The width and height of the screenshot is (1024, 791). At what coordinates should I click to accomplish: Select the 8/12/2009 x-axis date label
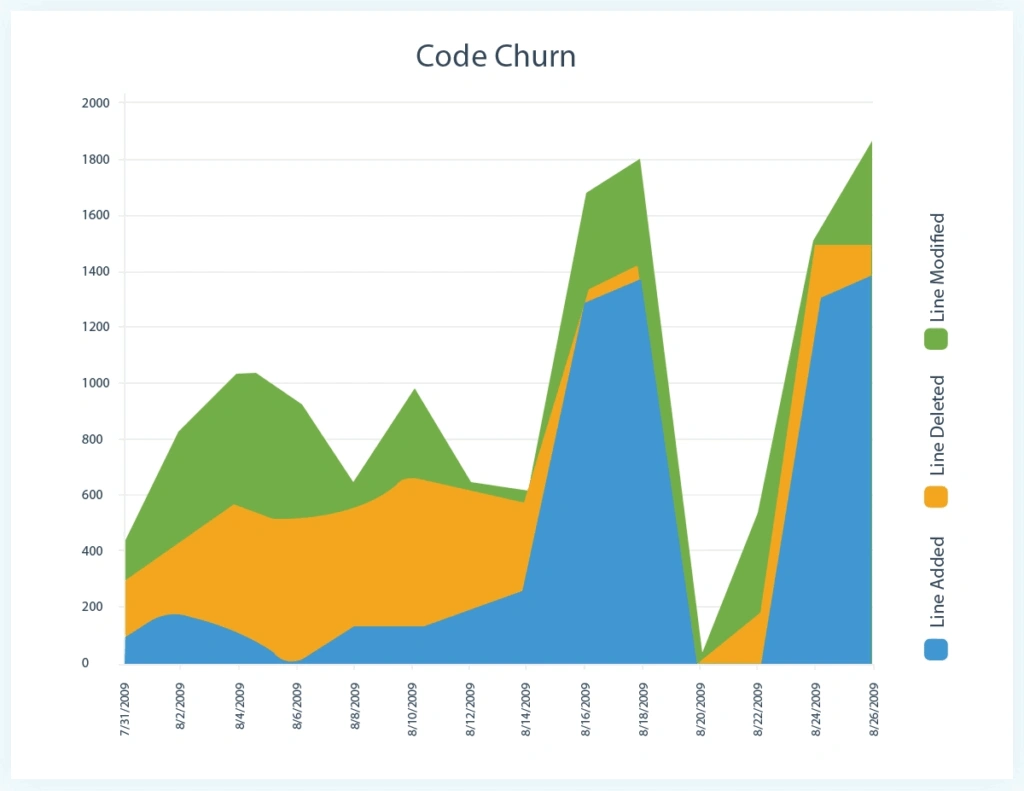point(471,709)
